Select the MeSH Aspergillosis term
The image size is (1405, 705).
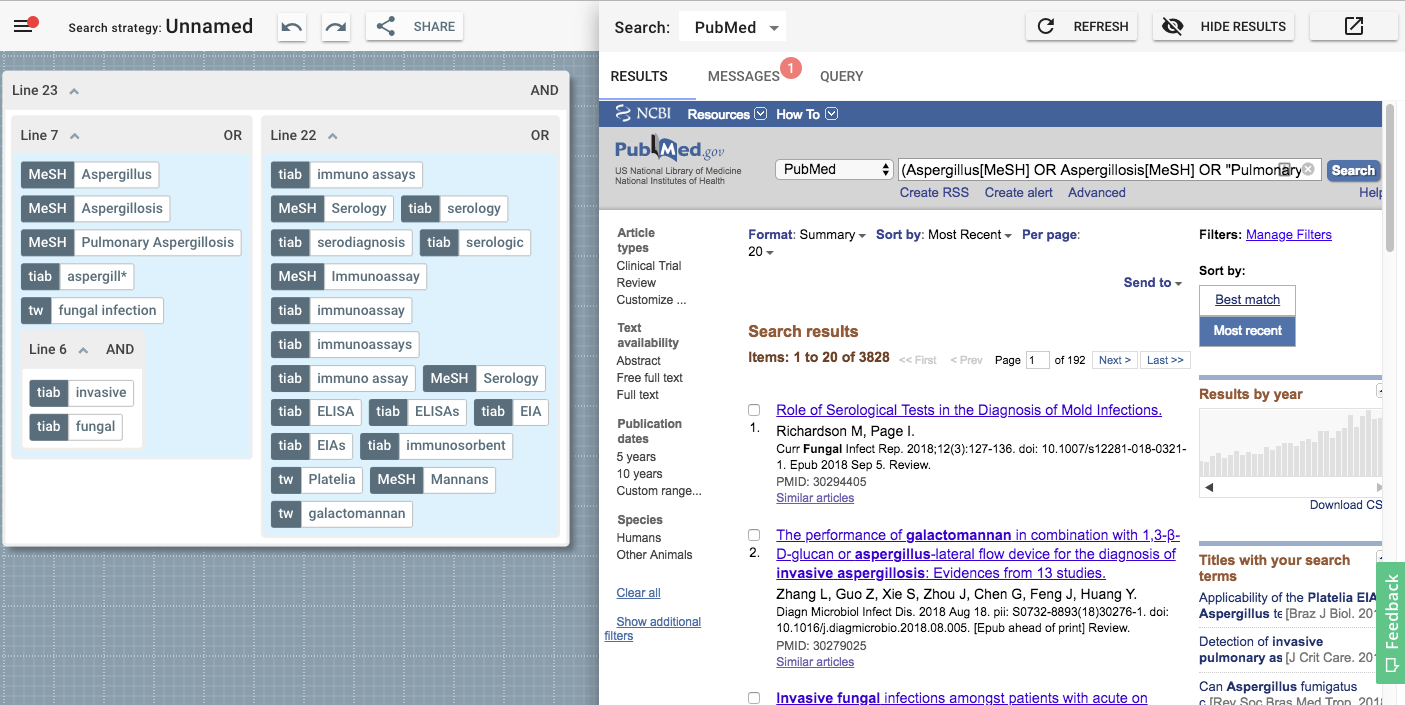pos(95,208)
